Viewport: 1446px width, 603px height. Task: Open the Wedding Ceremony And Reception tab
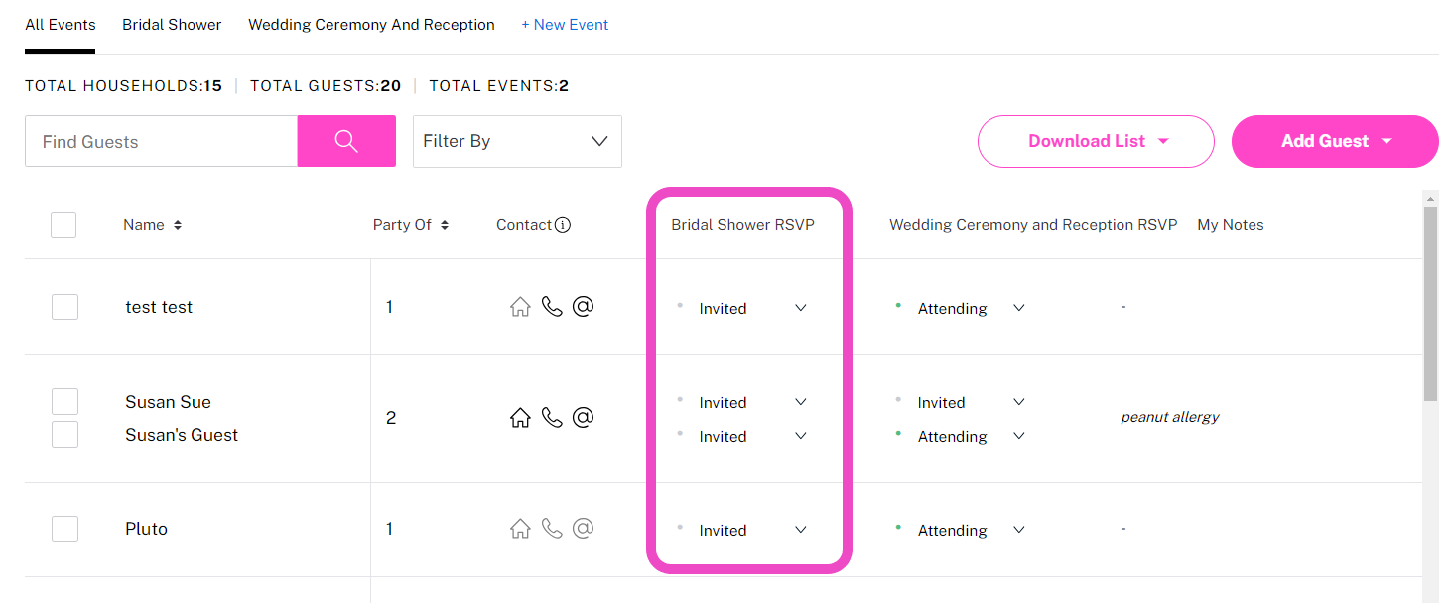(371, 24)
